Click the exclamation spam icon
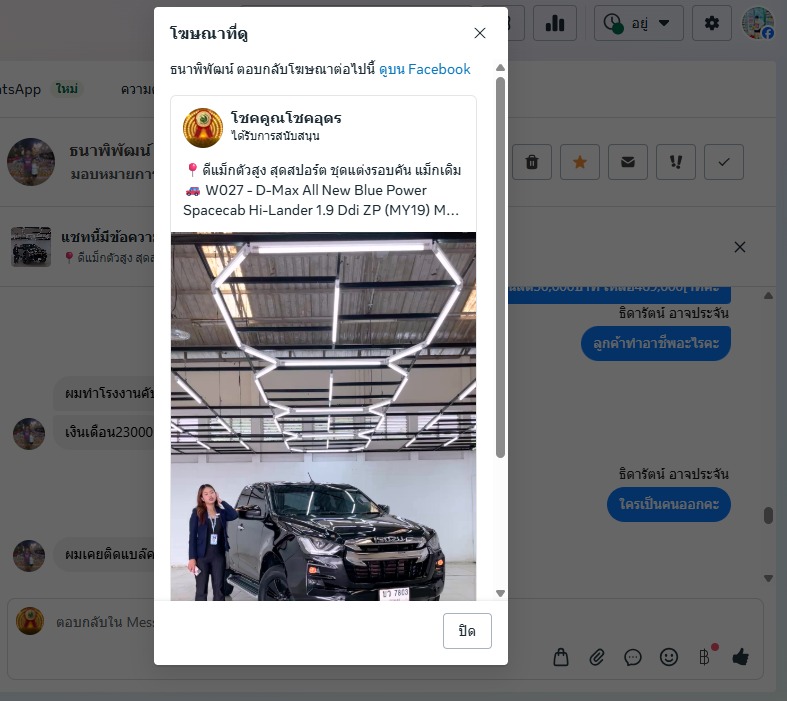Screen dimensions: 787x701 click(676, 162)
